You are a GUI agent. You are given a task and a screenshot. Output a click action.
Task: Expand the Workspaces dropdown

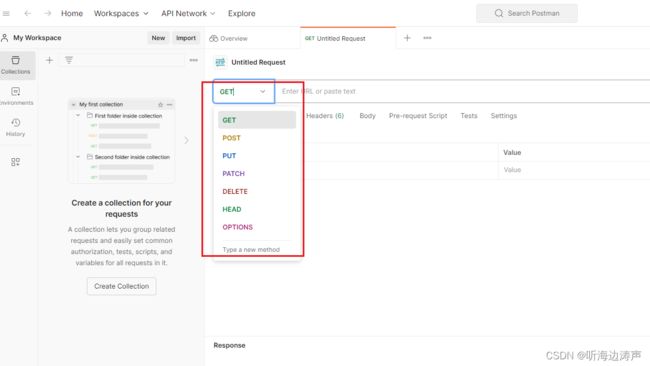pyautogui.click(x=121, y=13)
